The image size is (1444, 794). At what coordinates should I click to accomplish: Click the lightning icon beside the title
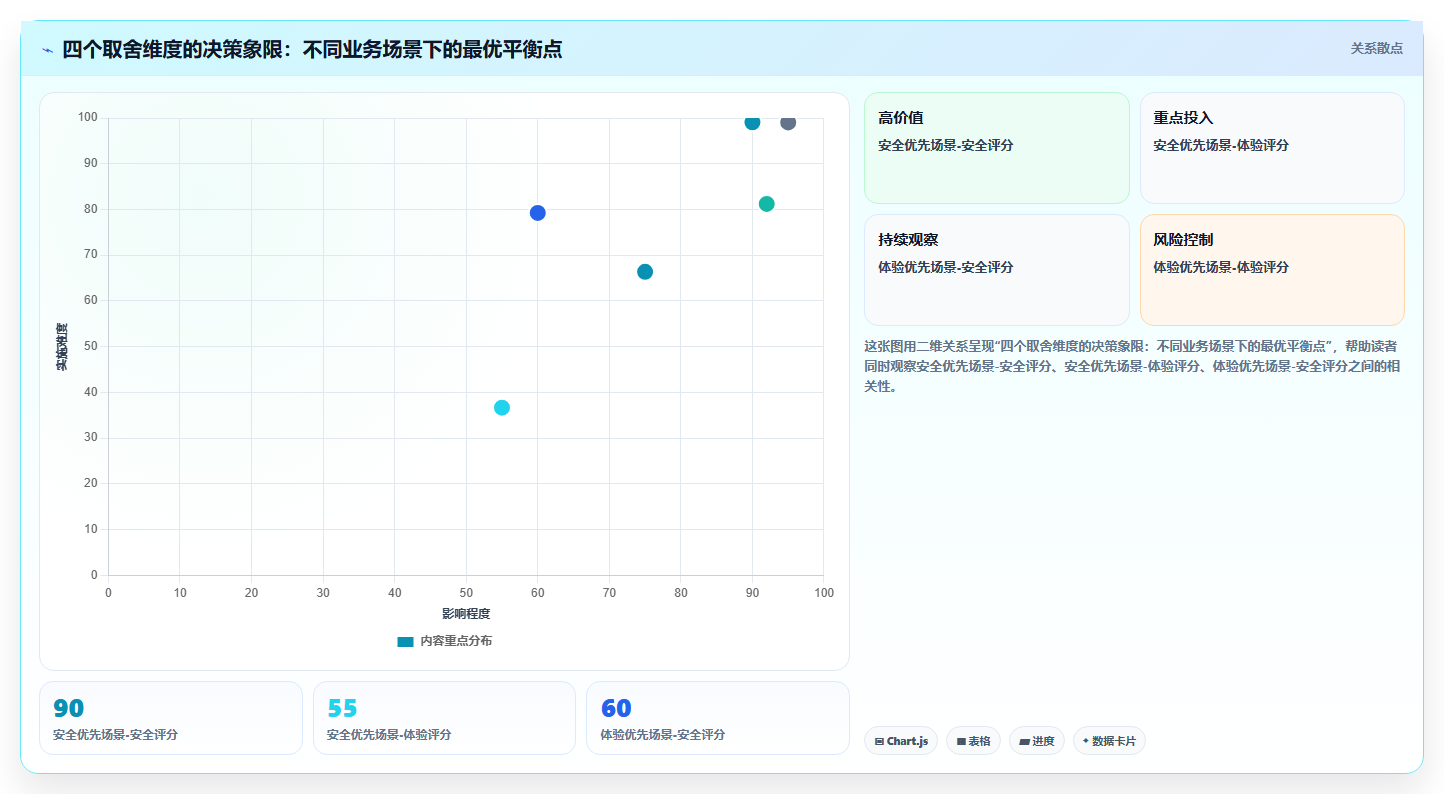tap(47, 50)
